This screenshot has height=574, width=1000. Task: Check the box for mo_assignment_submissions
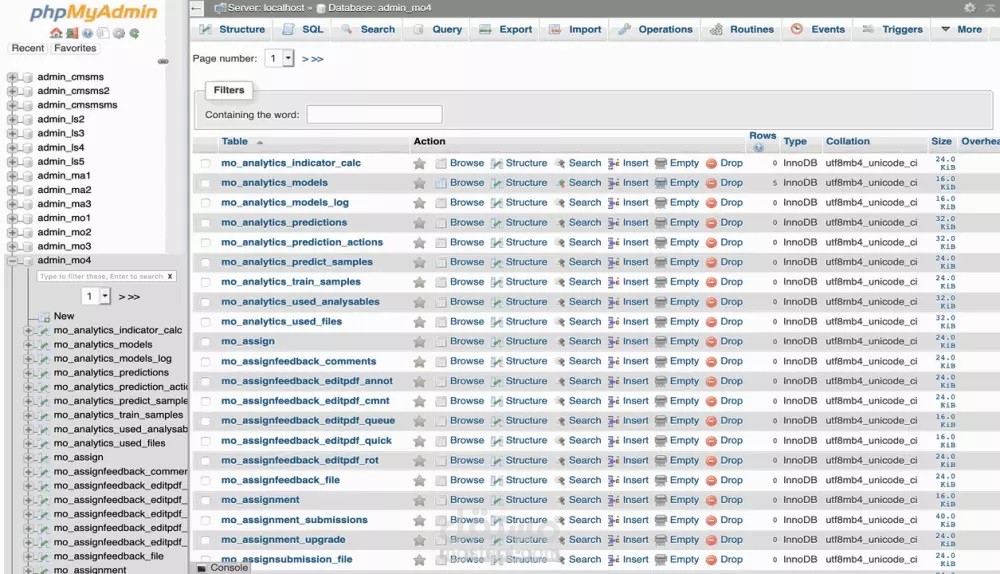click(205, 520)
